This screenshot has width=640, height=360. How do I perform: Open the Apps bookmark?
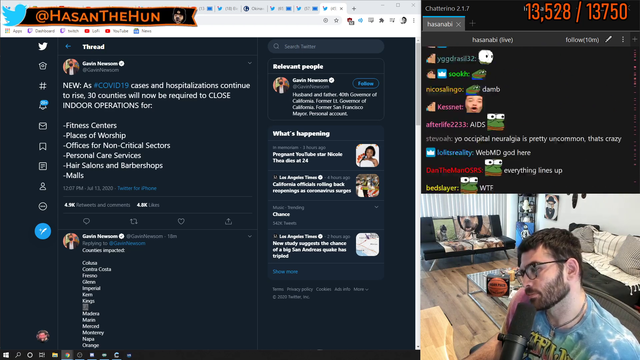(14, 31)
